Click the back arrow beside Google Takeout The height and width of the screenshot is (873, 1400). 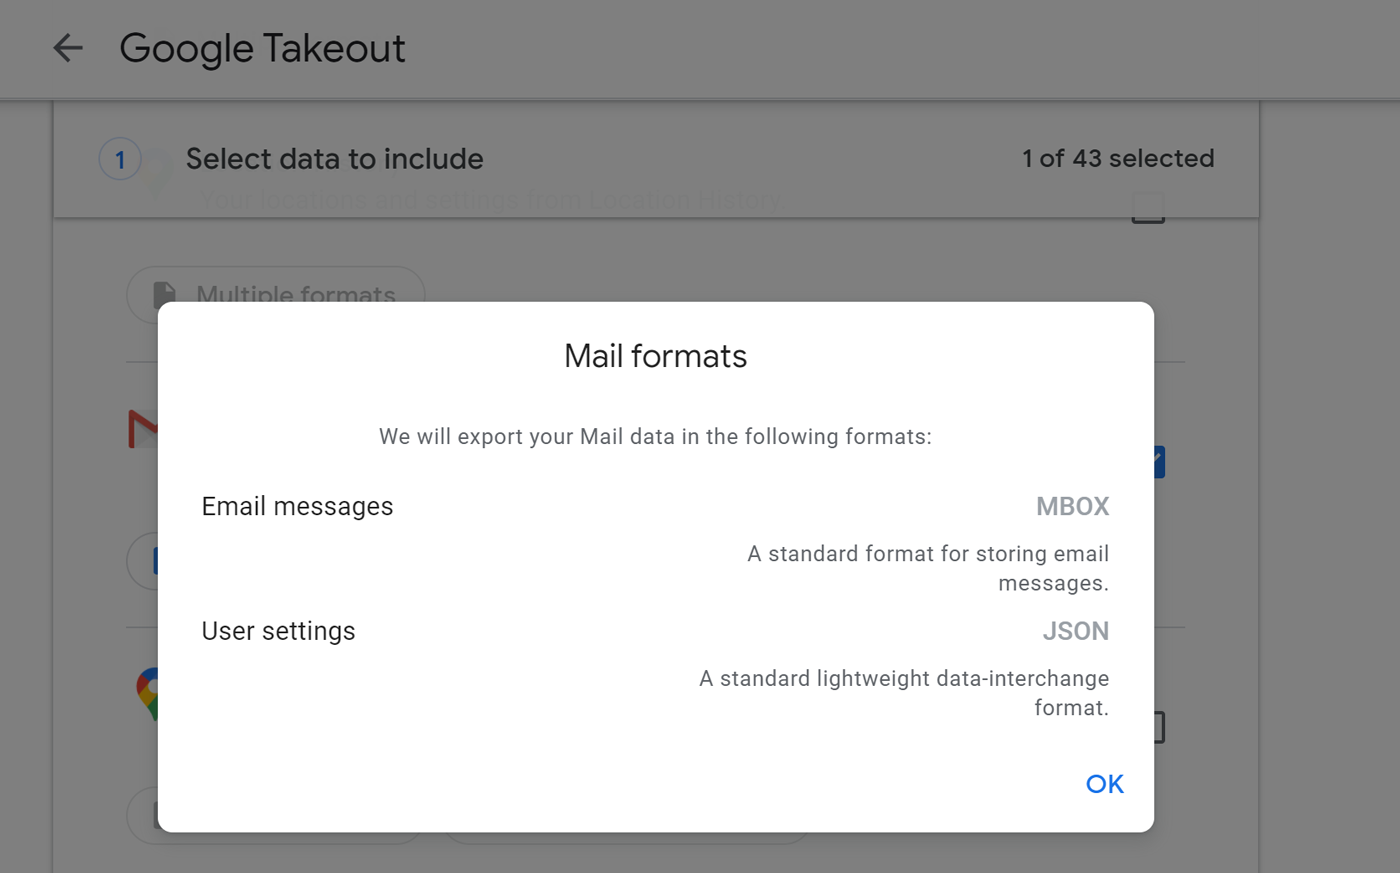point(68,48)
